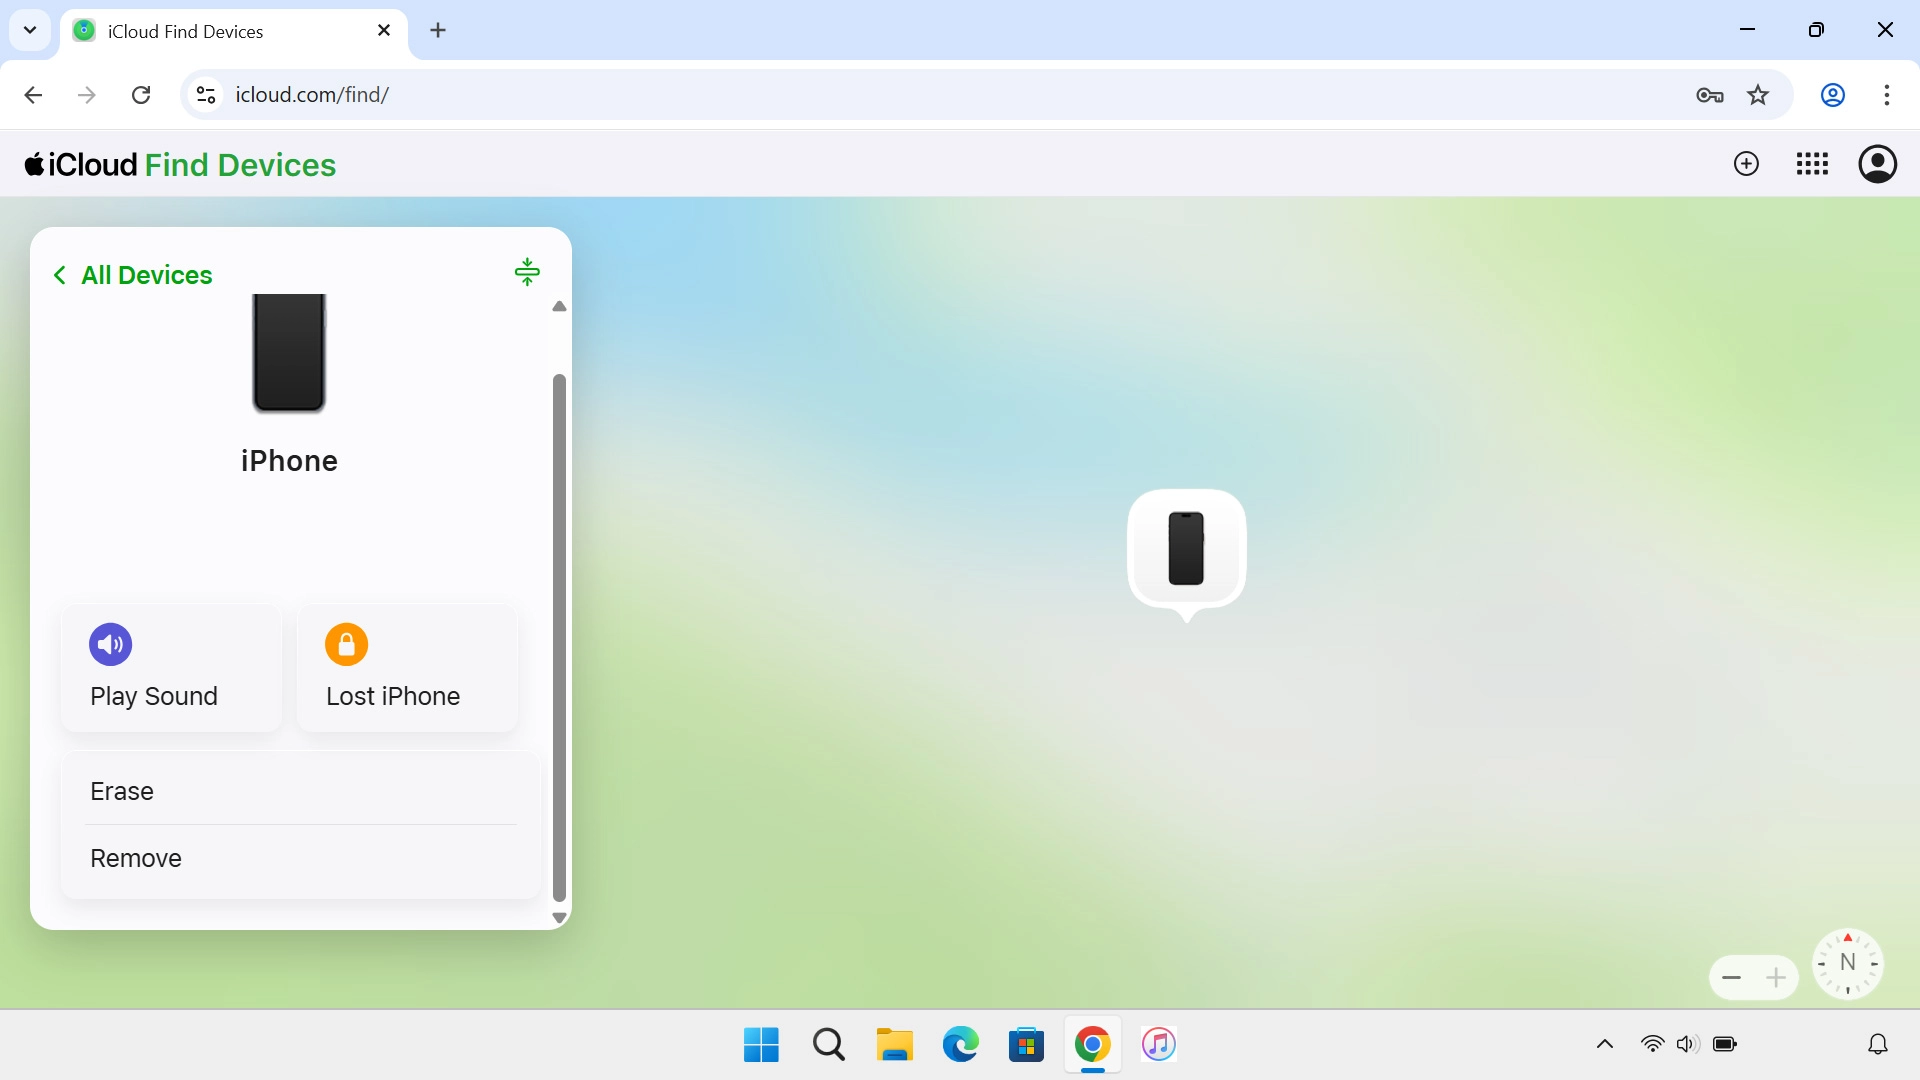Open iCloud app launcher grid

click(1812, 164)
